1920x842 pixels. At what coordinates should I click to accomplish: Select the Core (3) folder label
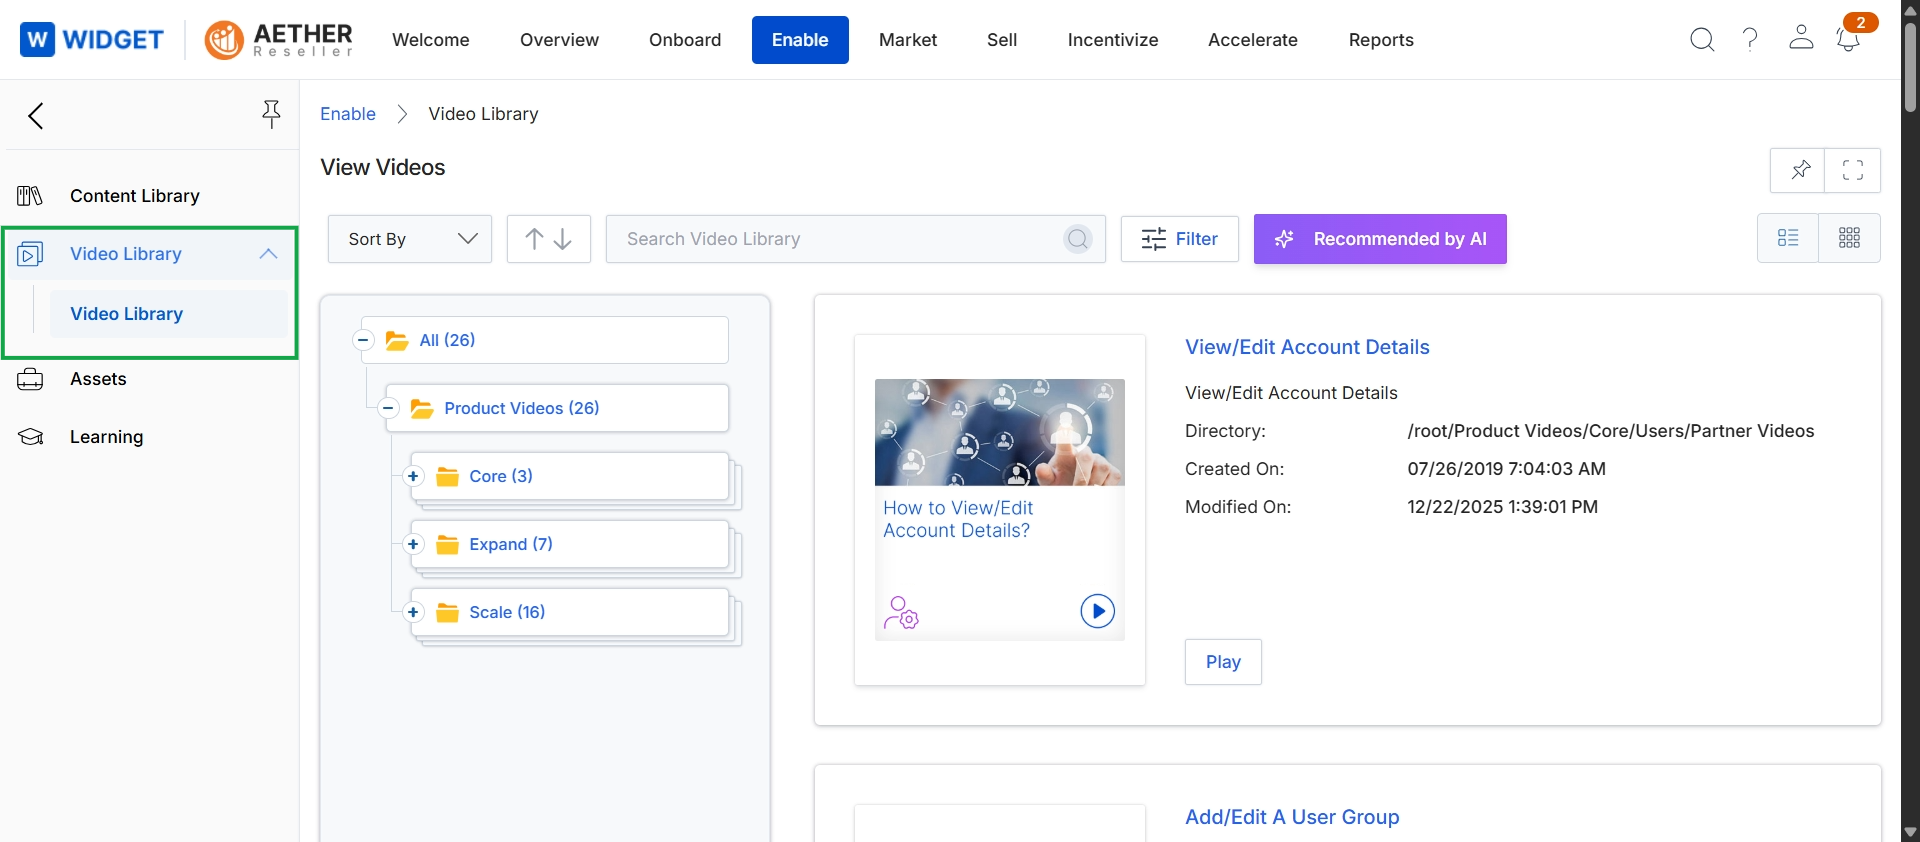point(501,476)
